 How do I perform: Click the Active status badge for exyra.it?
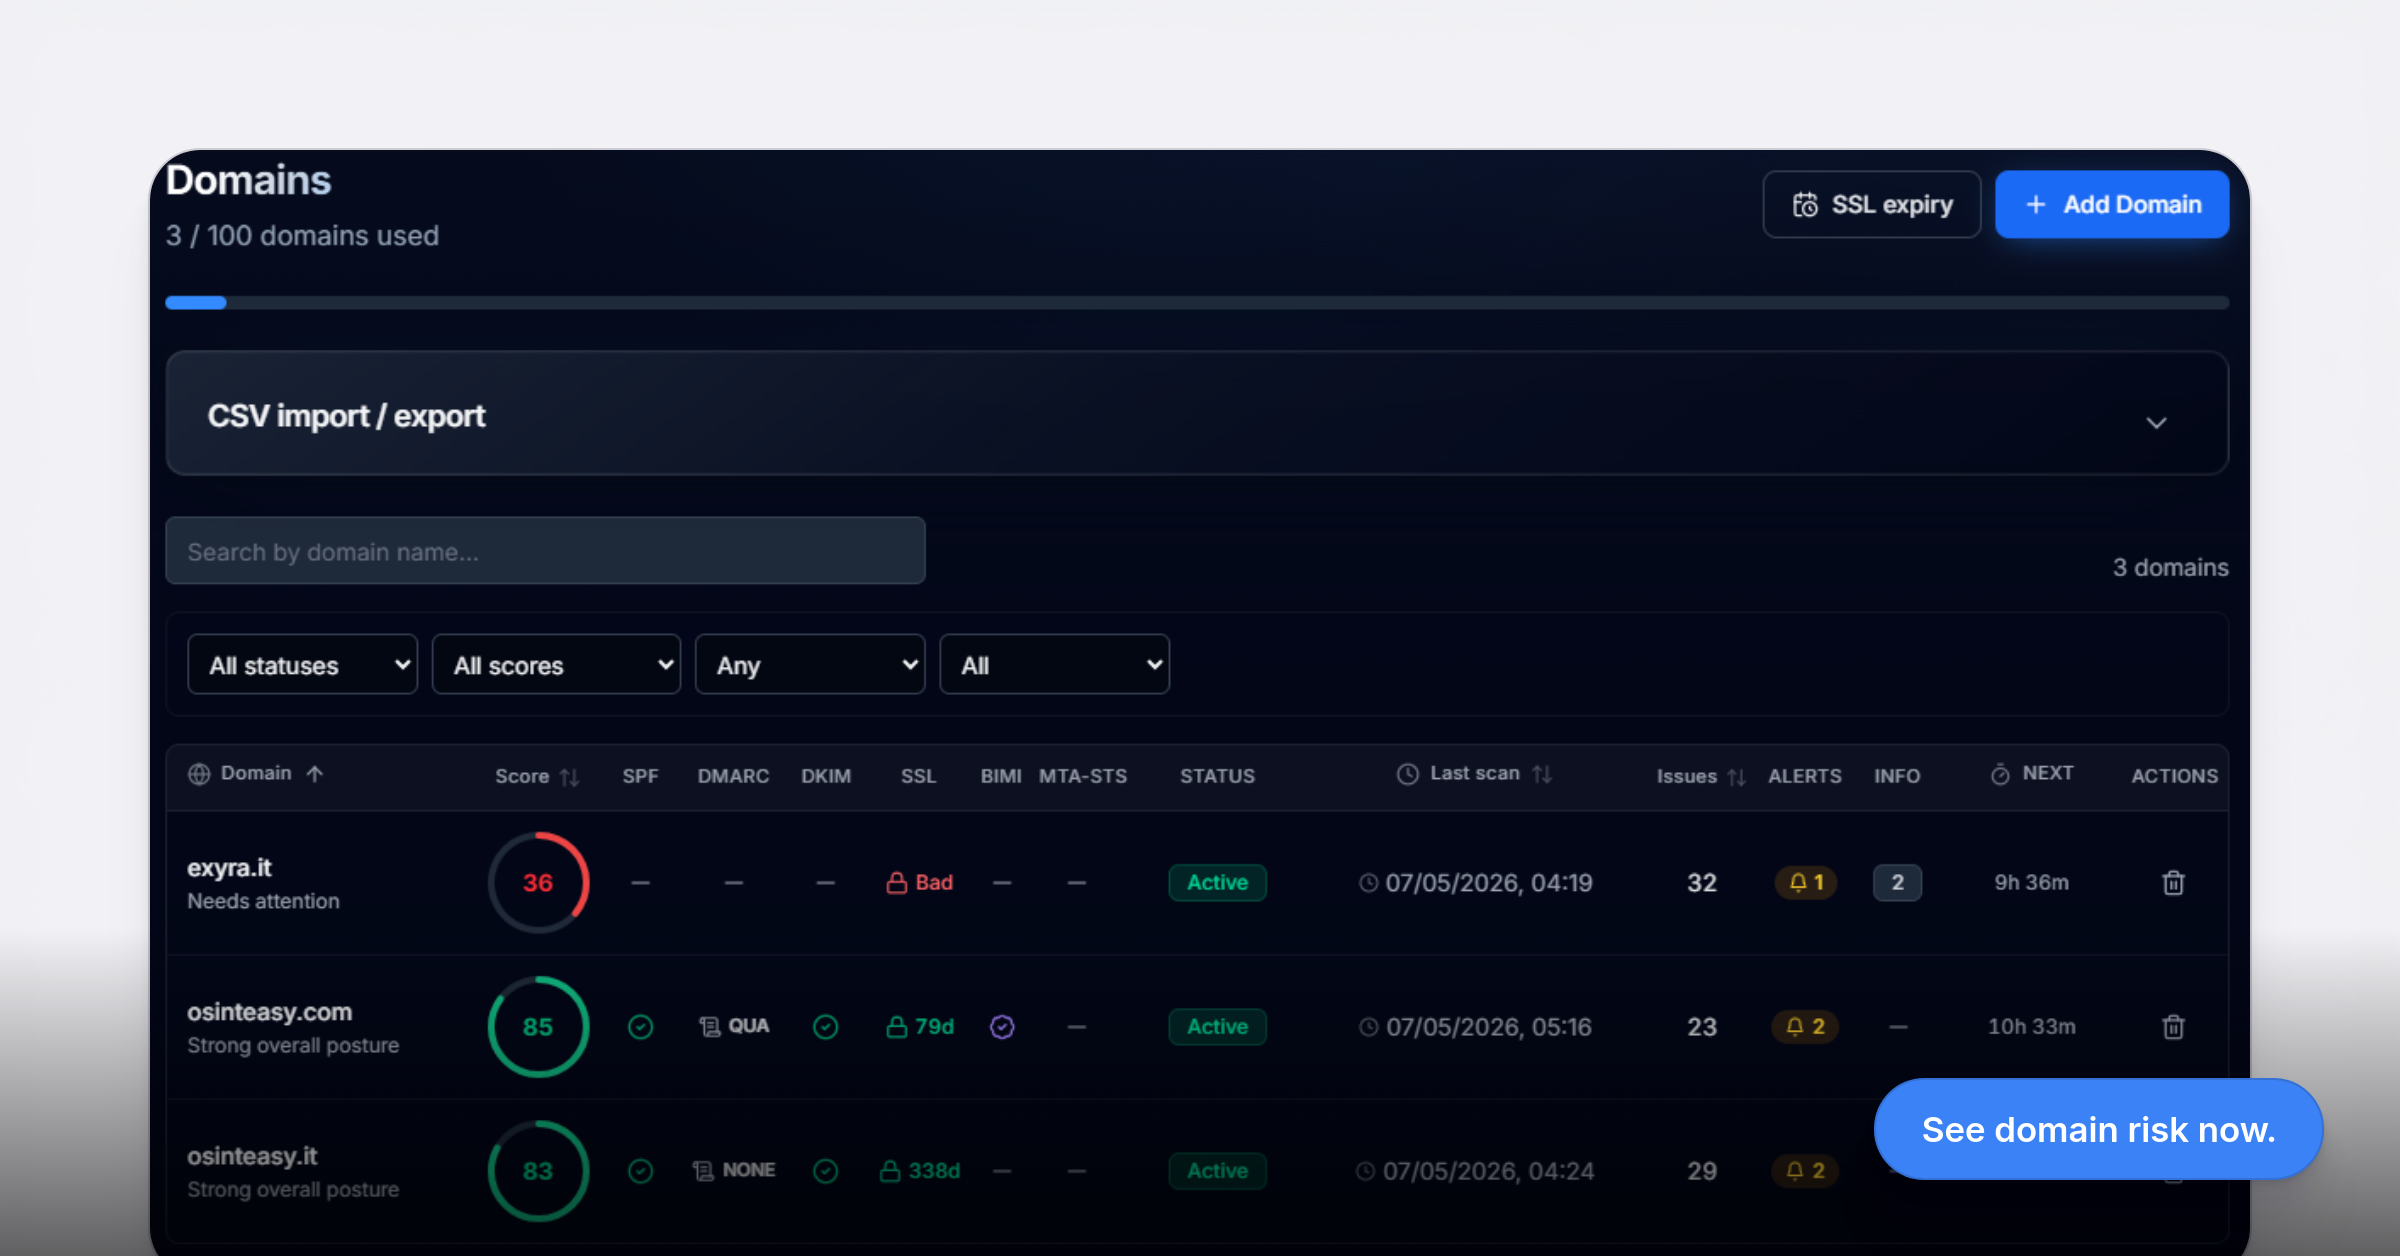pos(1217,883)
